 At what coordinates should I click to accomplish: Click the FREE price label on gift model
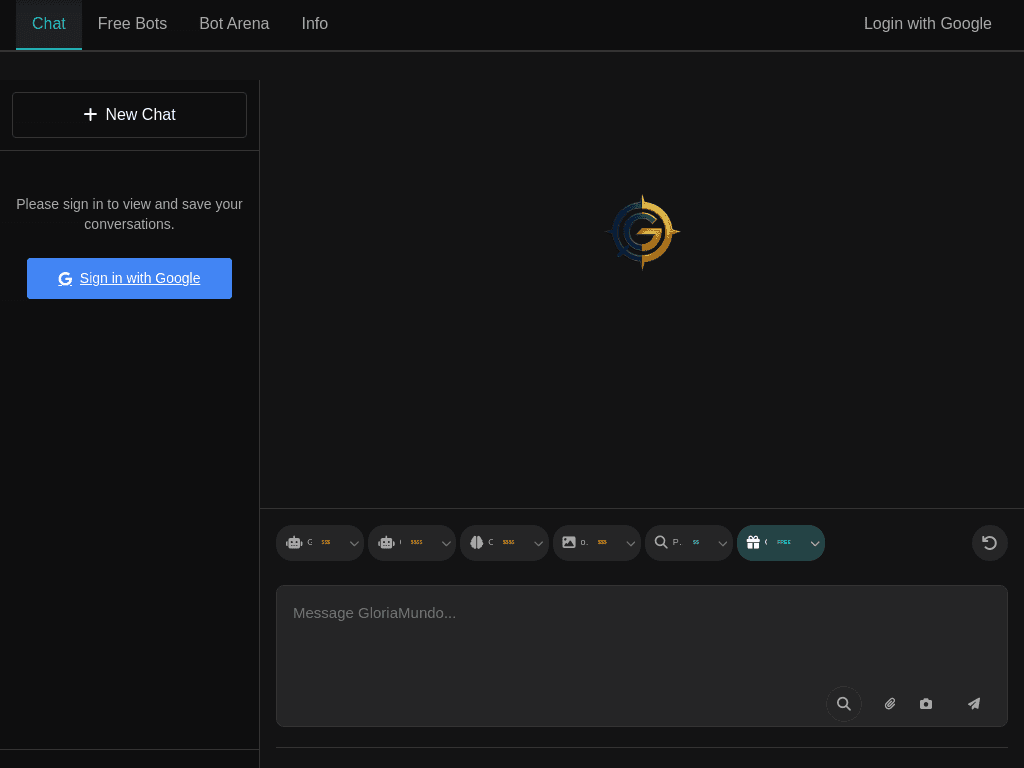tap(784, 542)
